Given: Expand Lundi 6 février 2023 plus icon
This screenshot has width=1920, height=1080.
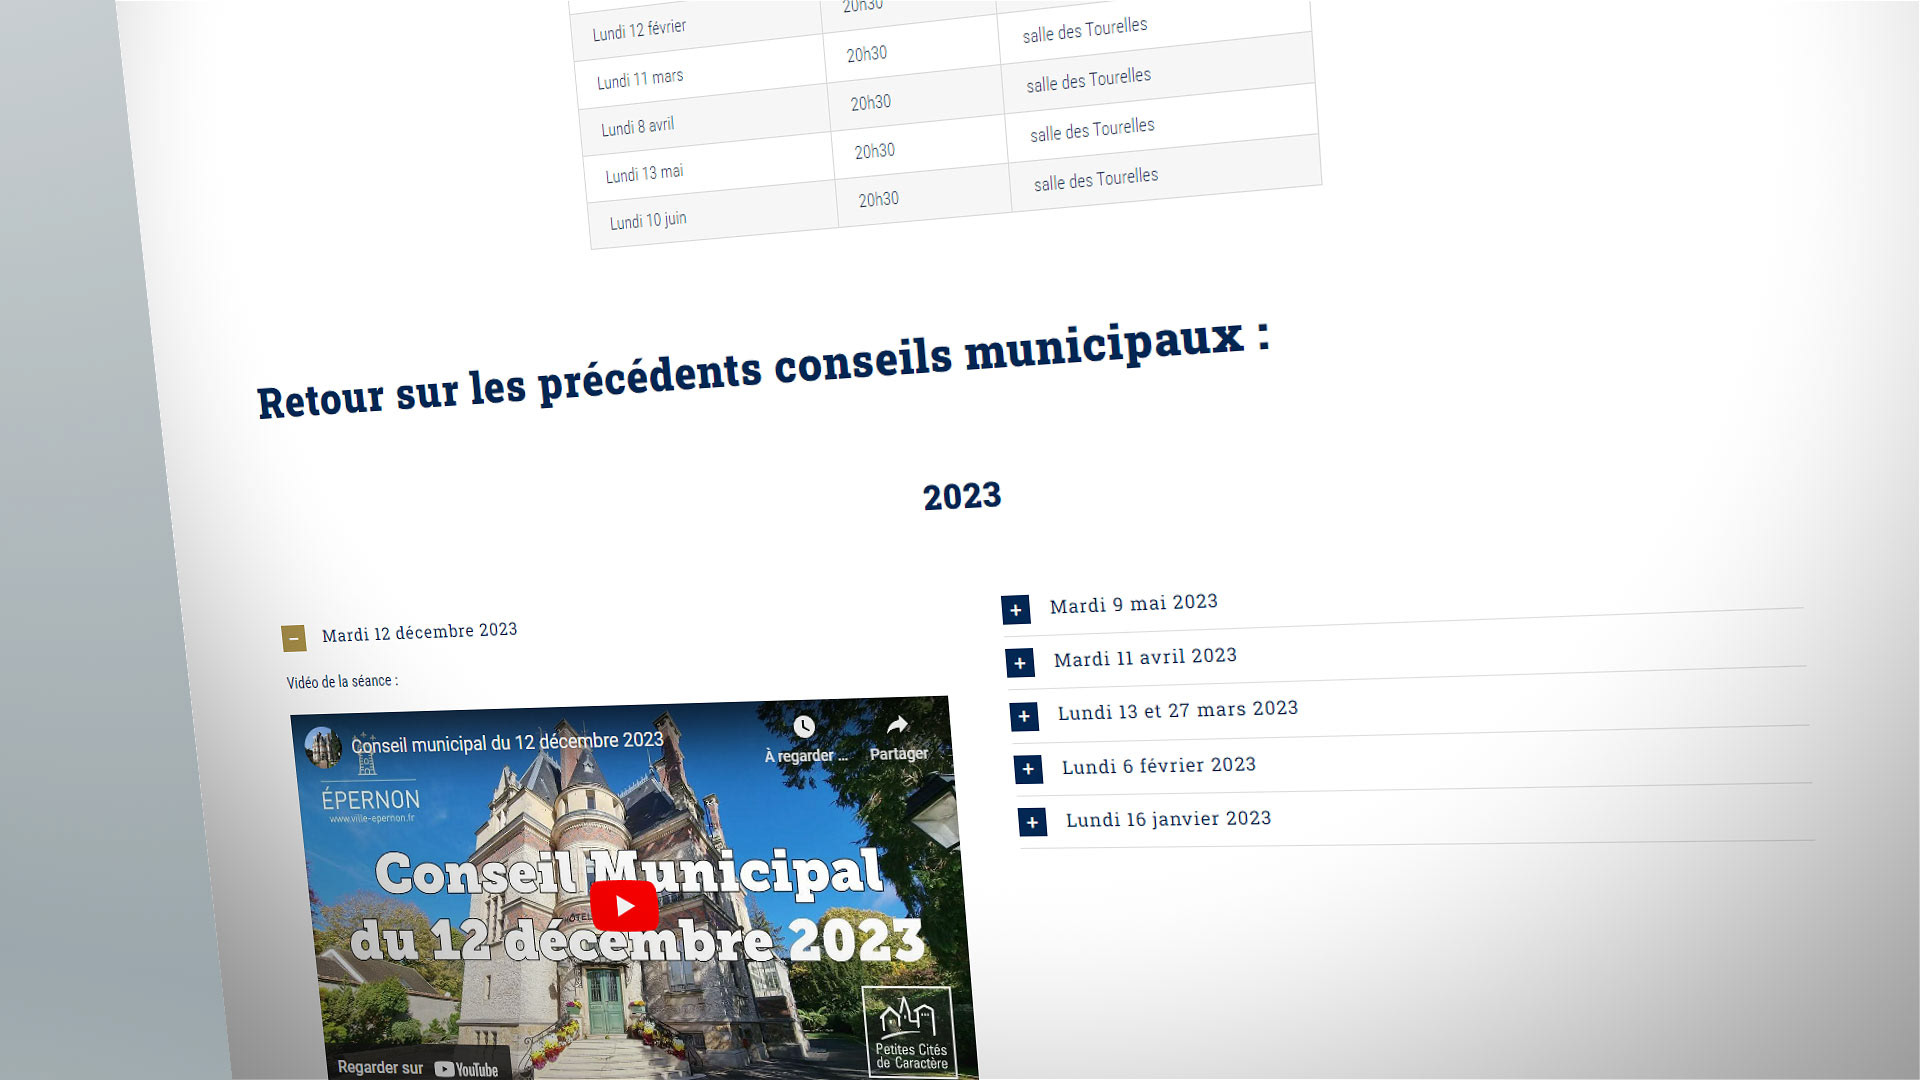Looking at the screenshot, I should [x=1028, y=768].
